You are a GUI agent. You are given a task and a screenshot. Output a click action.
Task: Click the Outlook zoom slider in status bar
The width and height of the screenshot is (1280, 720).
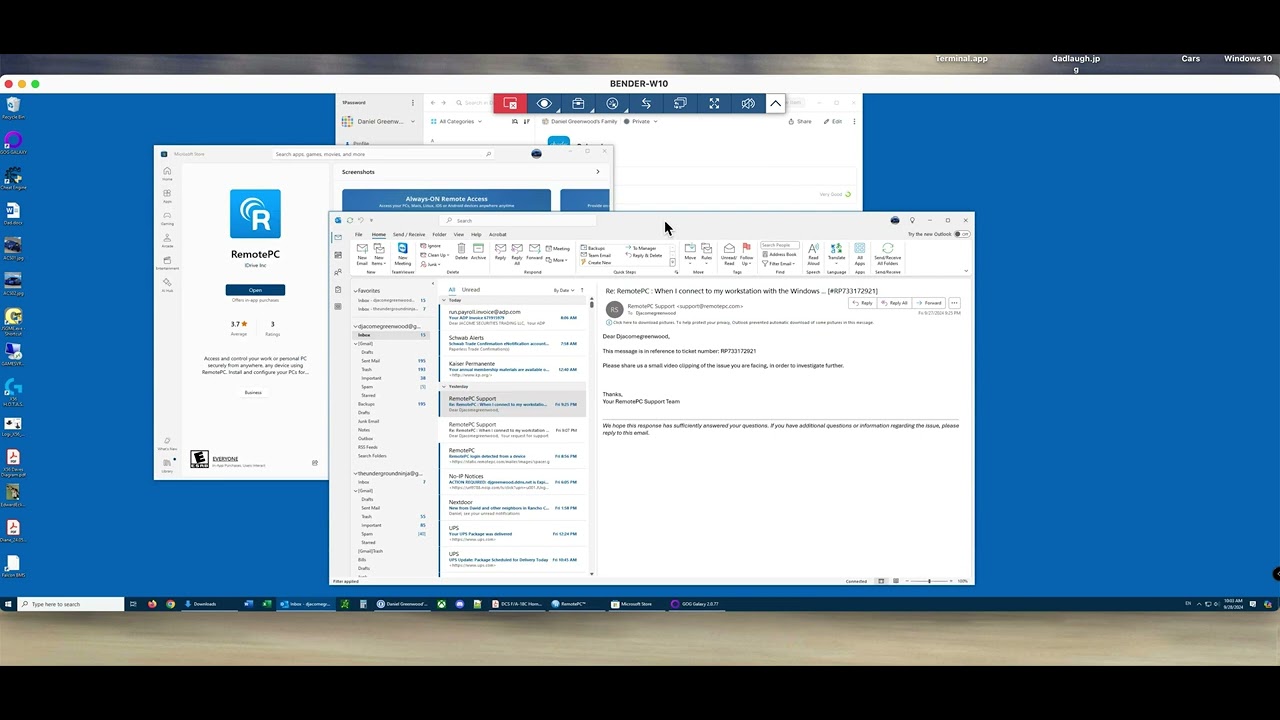click(x=929, y=581)
